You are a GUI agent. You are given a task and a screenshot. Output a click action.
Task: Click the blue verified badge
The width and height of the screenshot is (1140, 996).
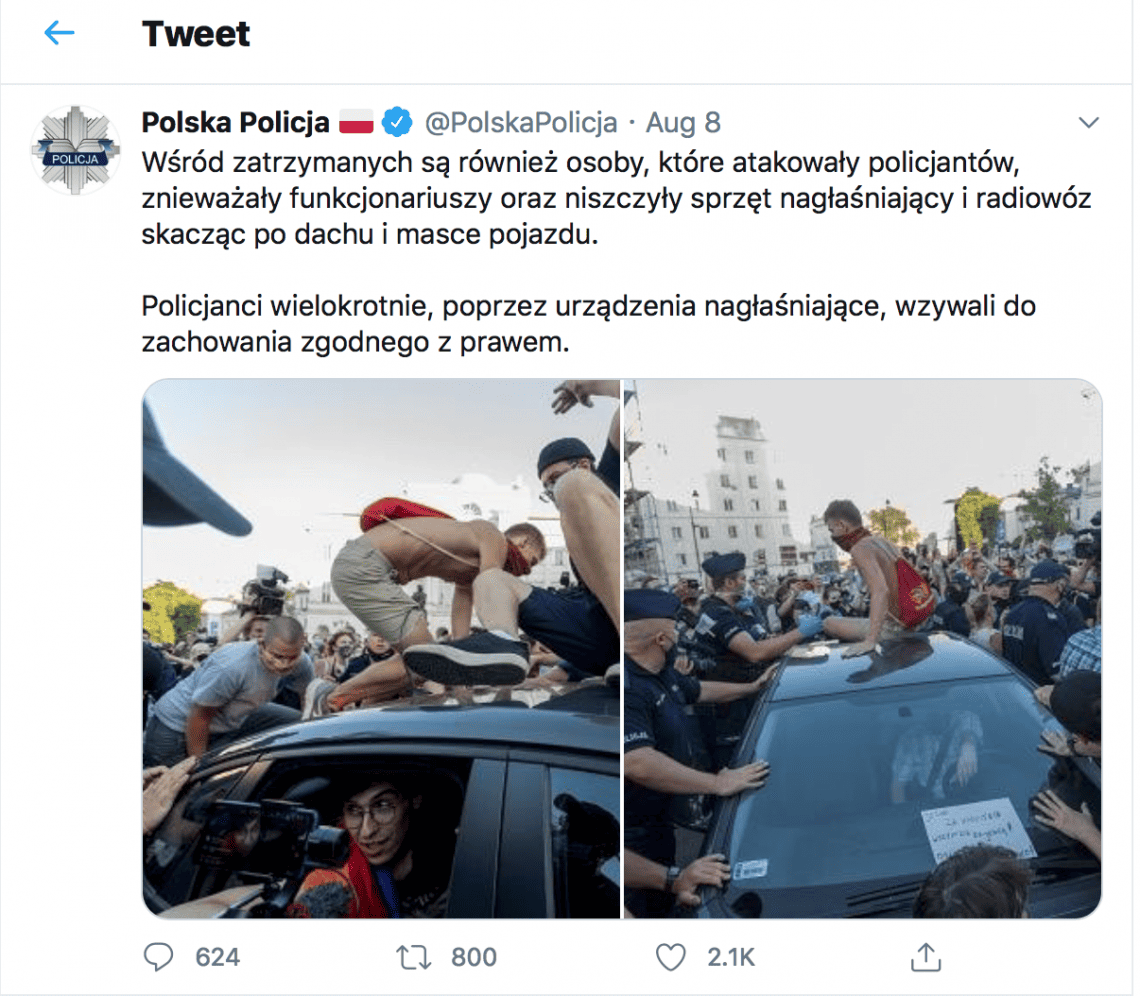[x=397, y=122]
